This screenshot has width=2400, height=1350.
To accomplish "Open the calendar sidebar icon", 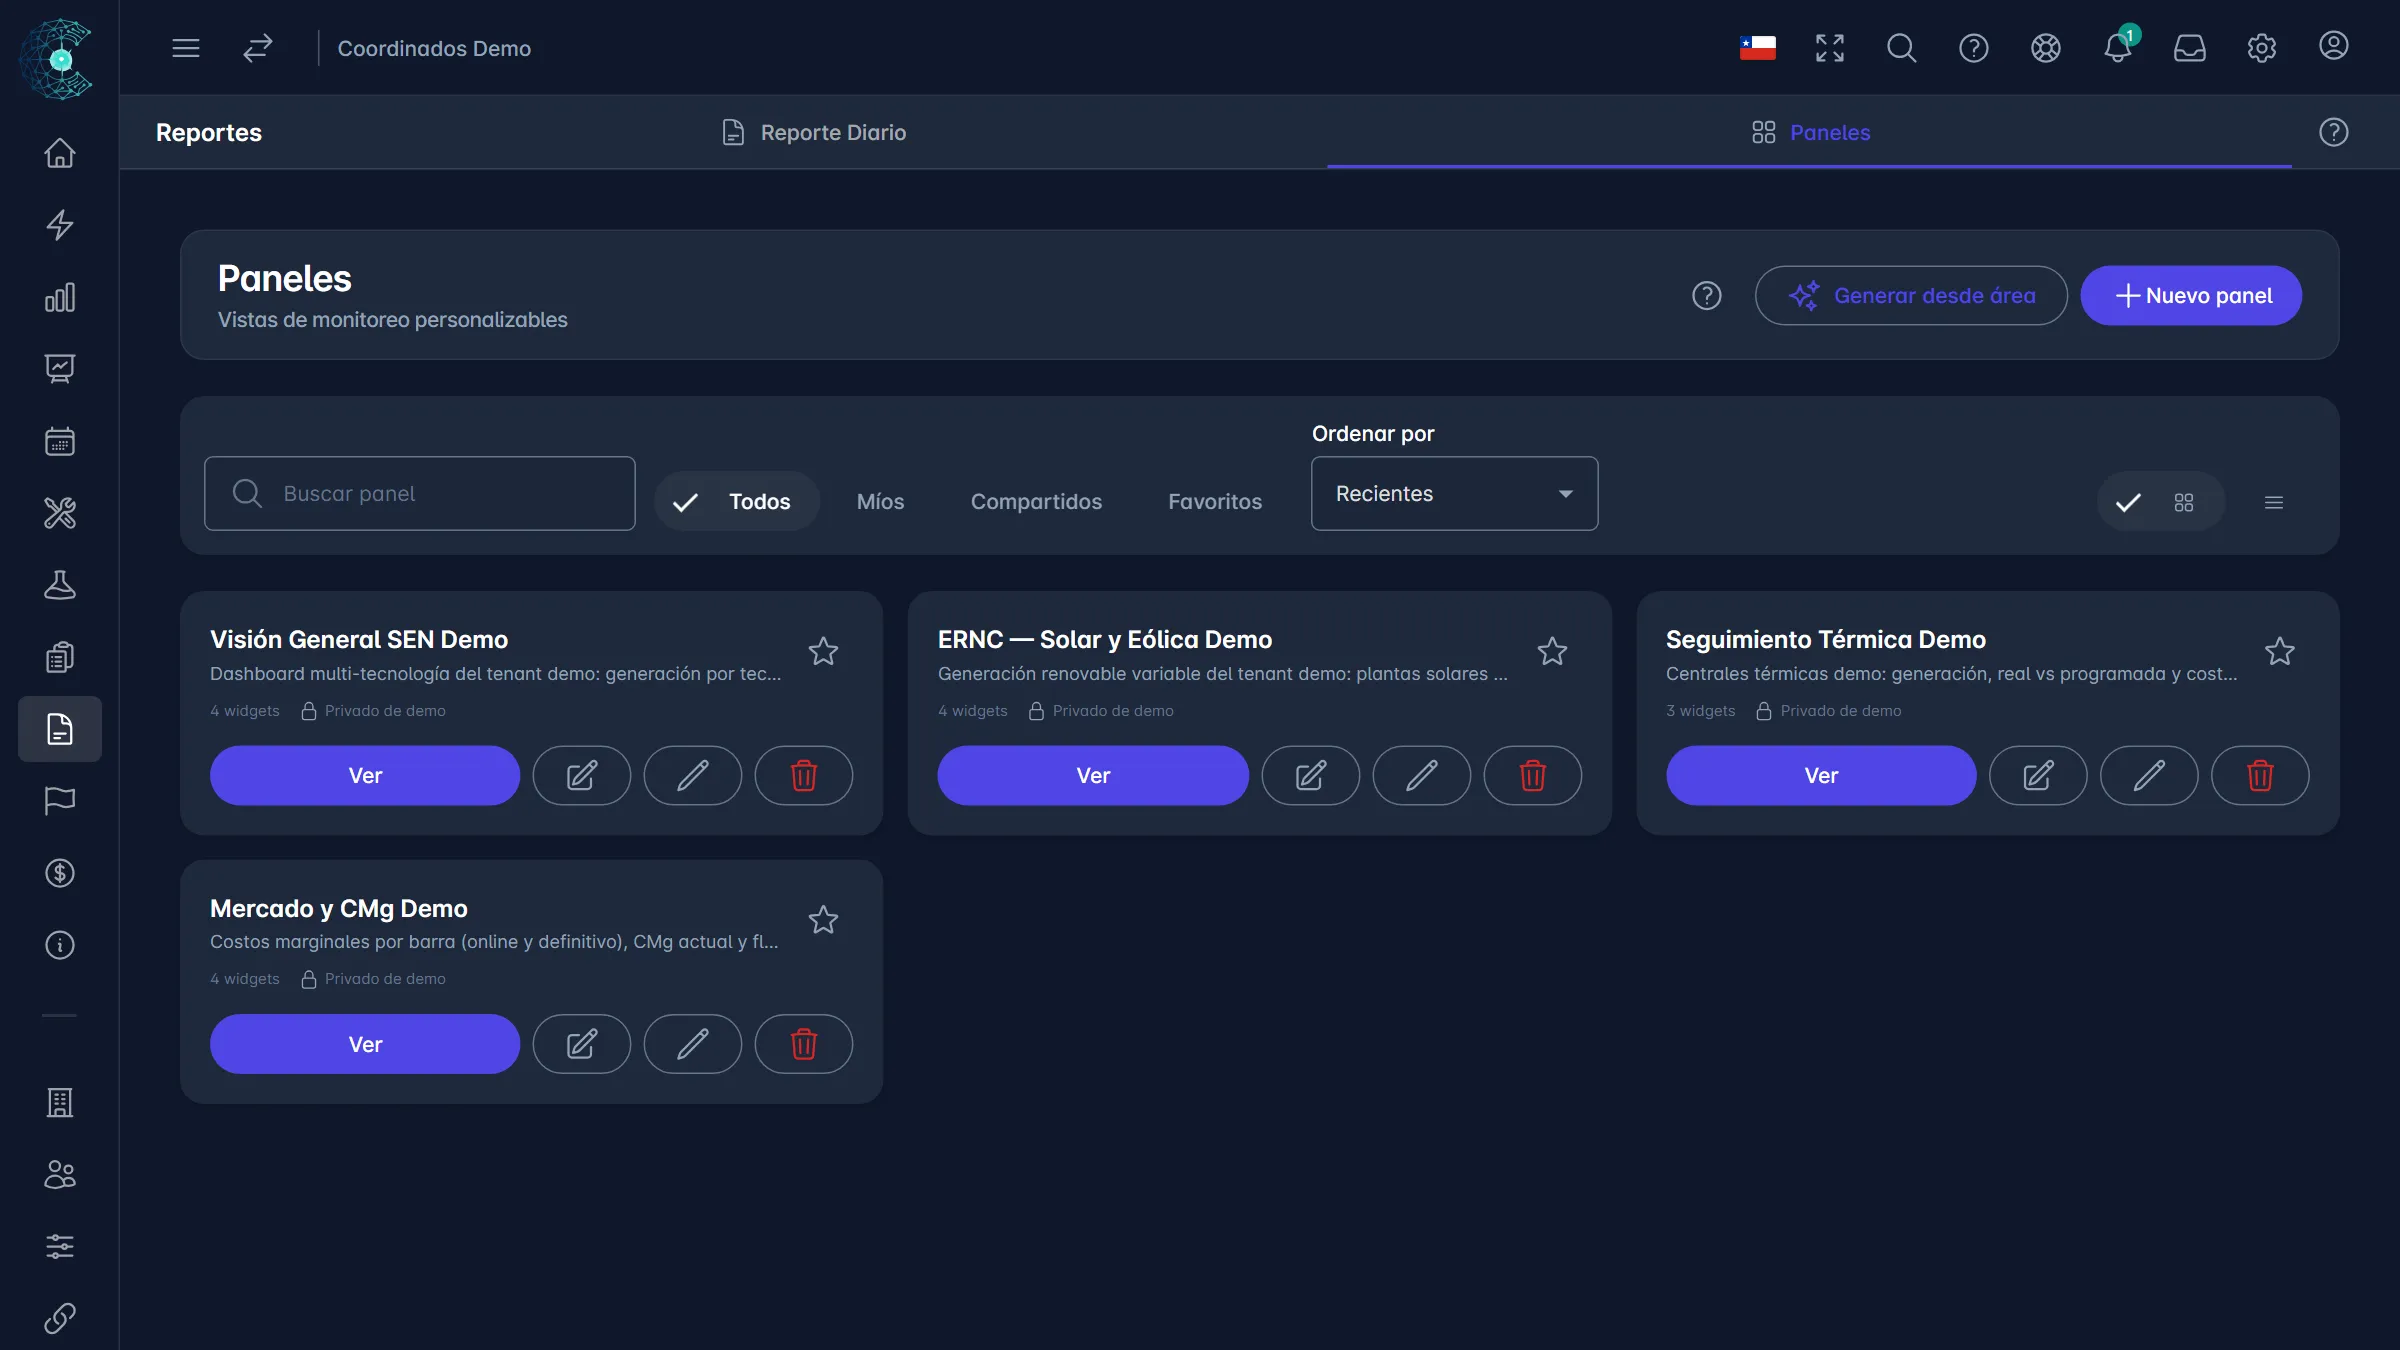I will click(60, 441).
